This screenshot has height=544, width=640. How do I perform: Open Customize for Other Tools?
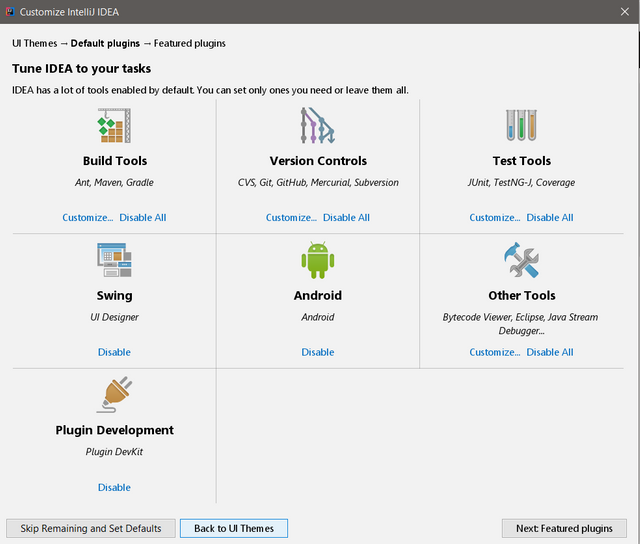494,352
